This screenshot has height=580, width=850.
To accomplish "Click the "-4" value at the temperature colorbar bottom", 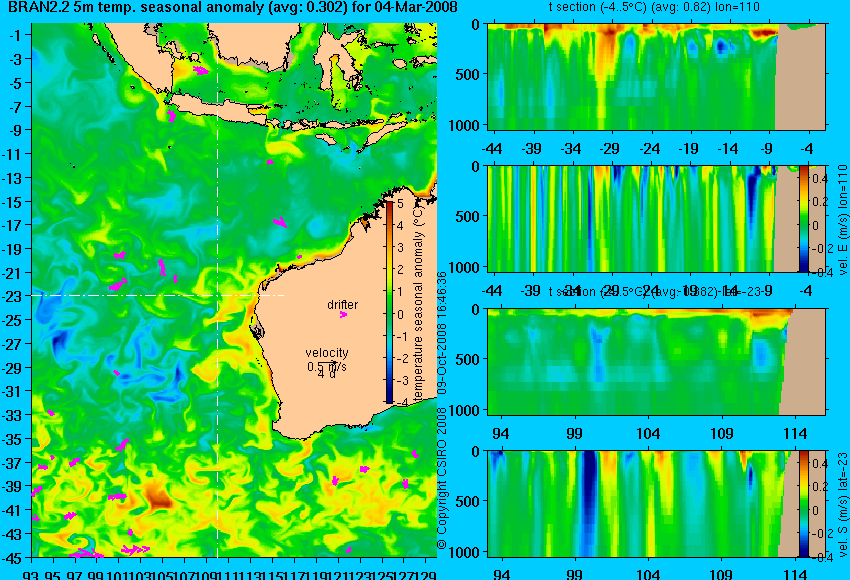I will 401,403.
